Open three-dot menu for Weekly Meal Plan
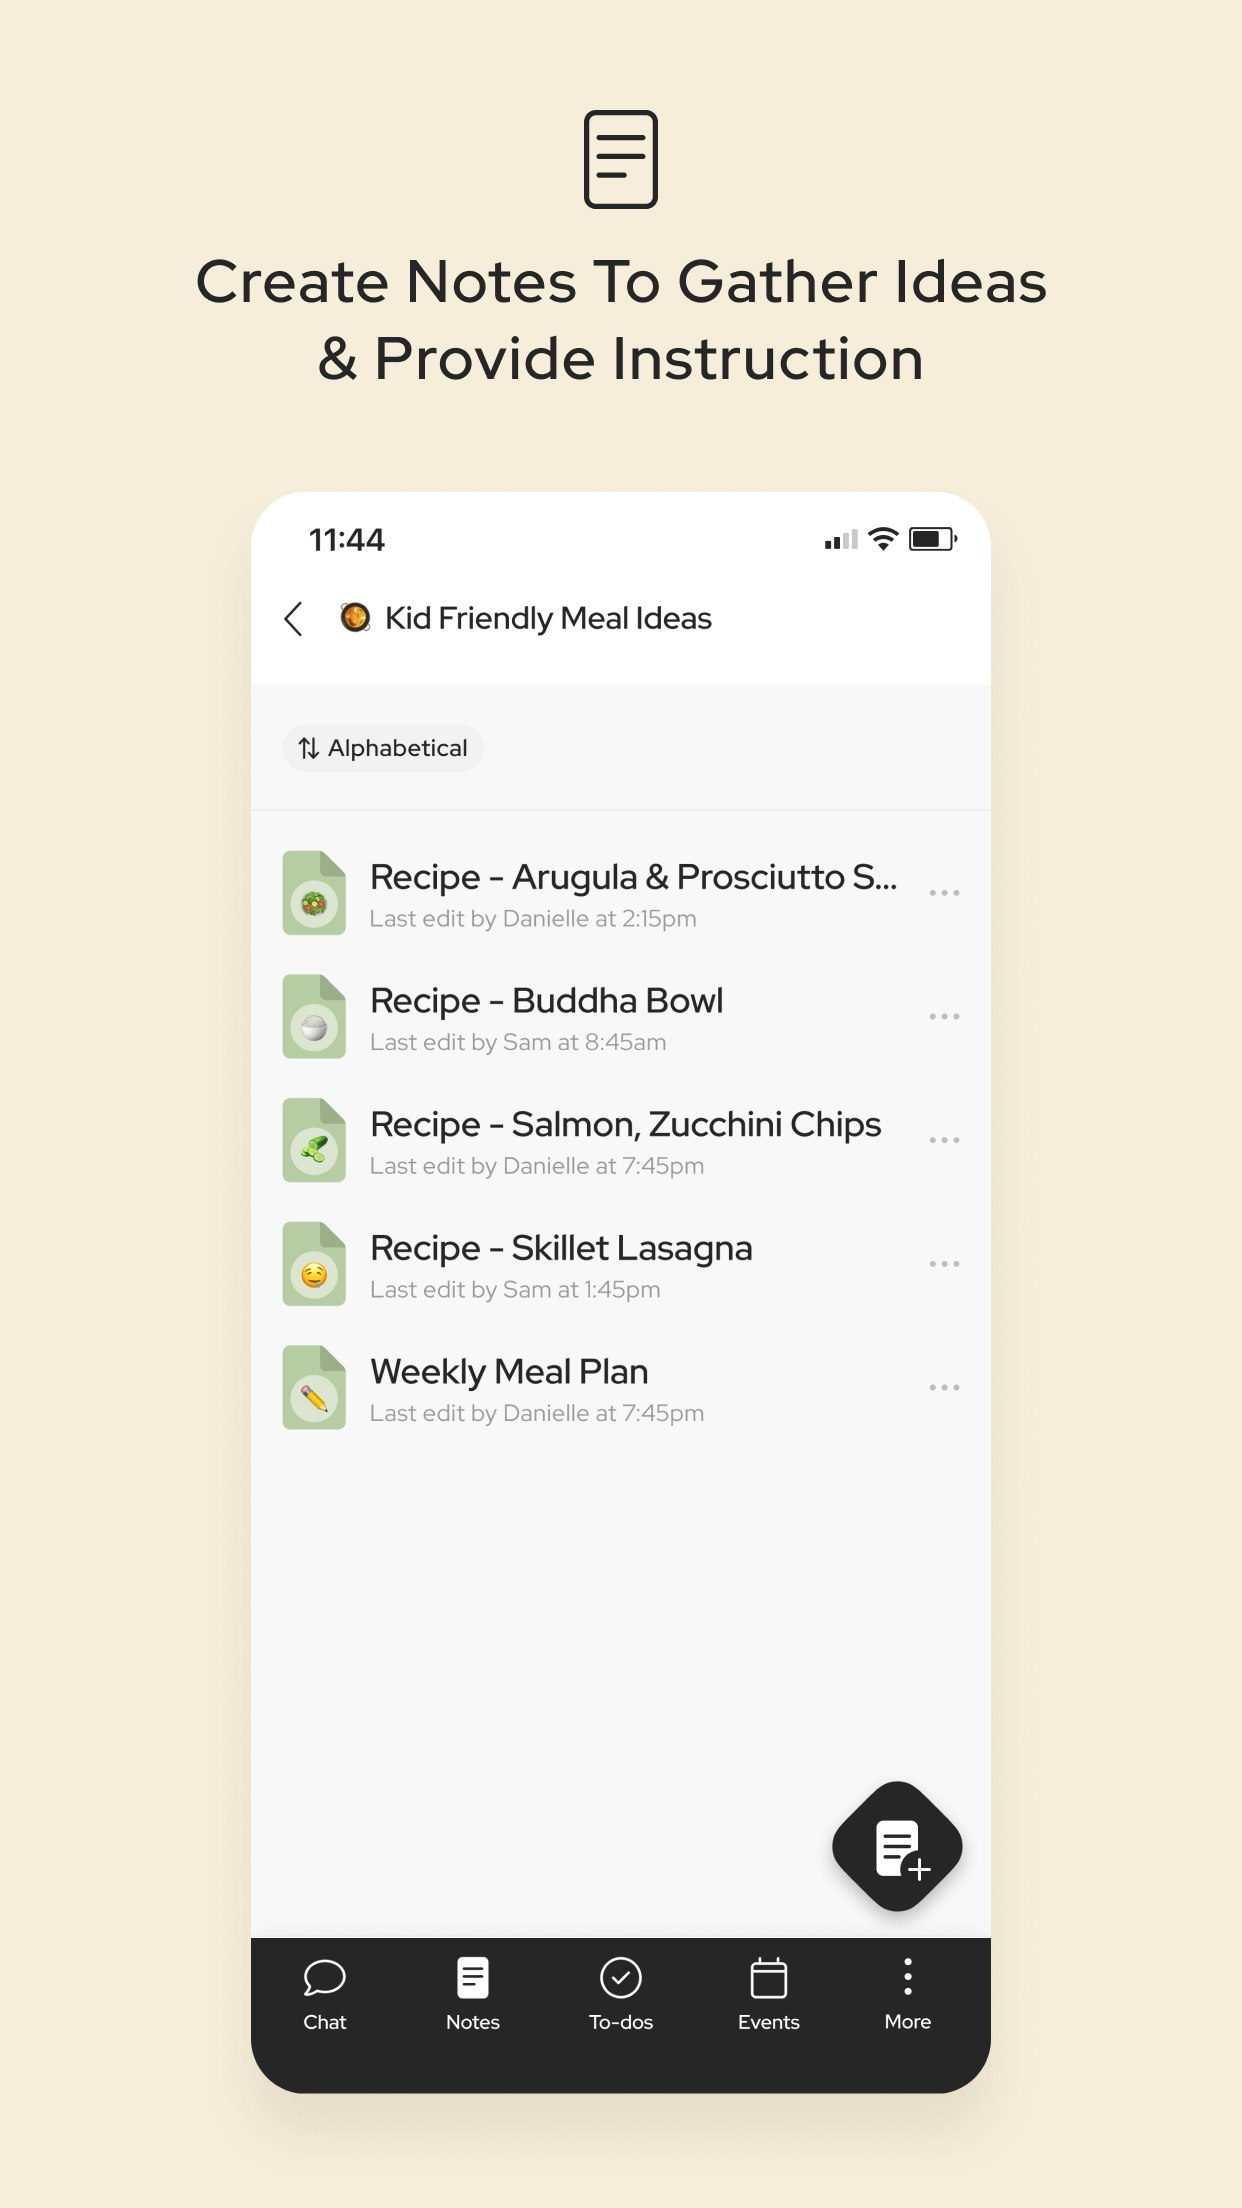Viewport: 1242px width, 2208px height. [944, 1388]
